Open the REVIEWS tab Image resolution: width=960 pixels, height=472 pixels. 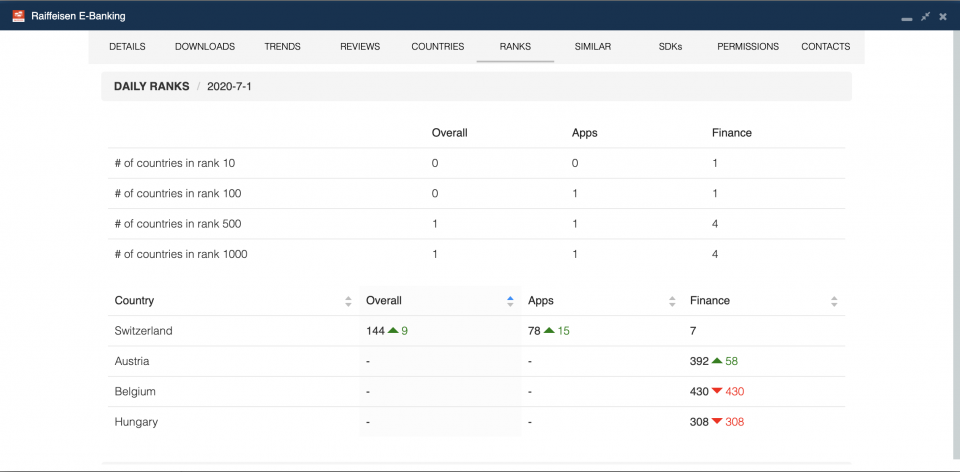coord(360,47)
